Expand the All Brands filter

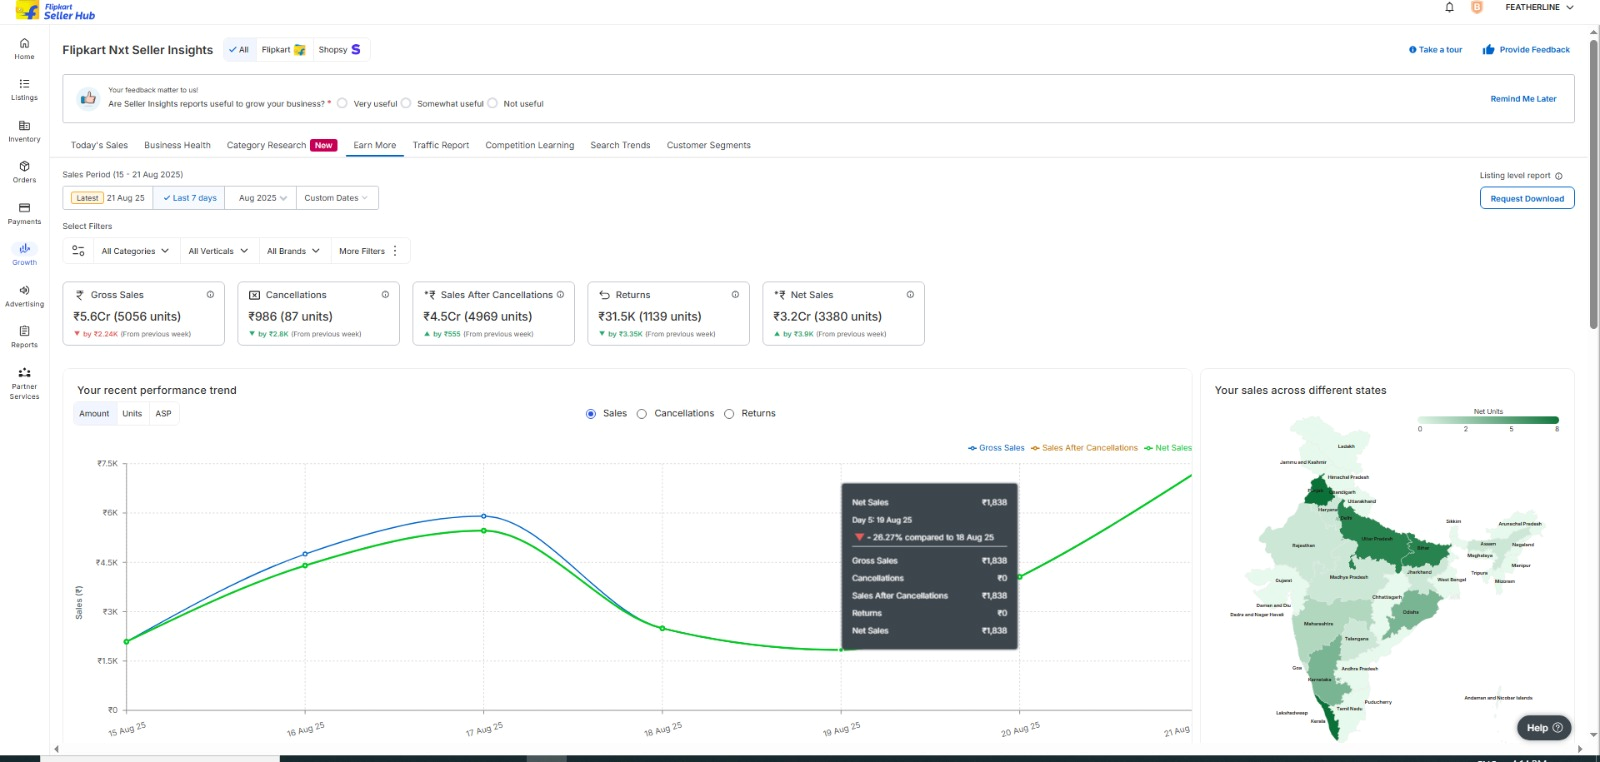[x=293, y=251]
